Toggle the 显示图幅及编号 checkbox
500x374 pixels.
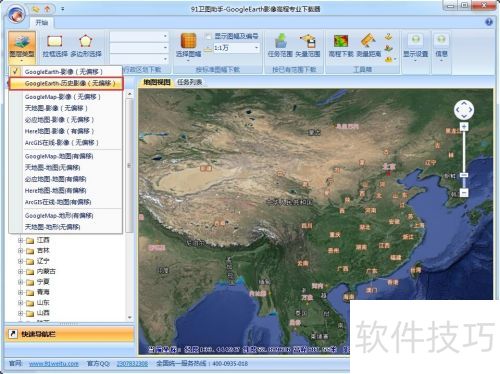click(x=208, y=36)
